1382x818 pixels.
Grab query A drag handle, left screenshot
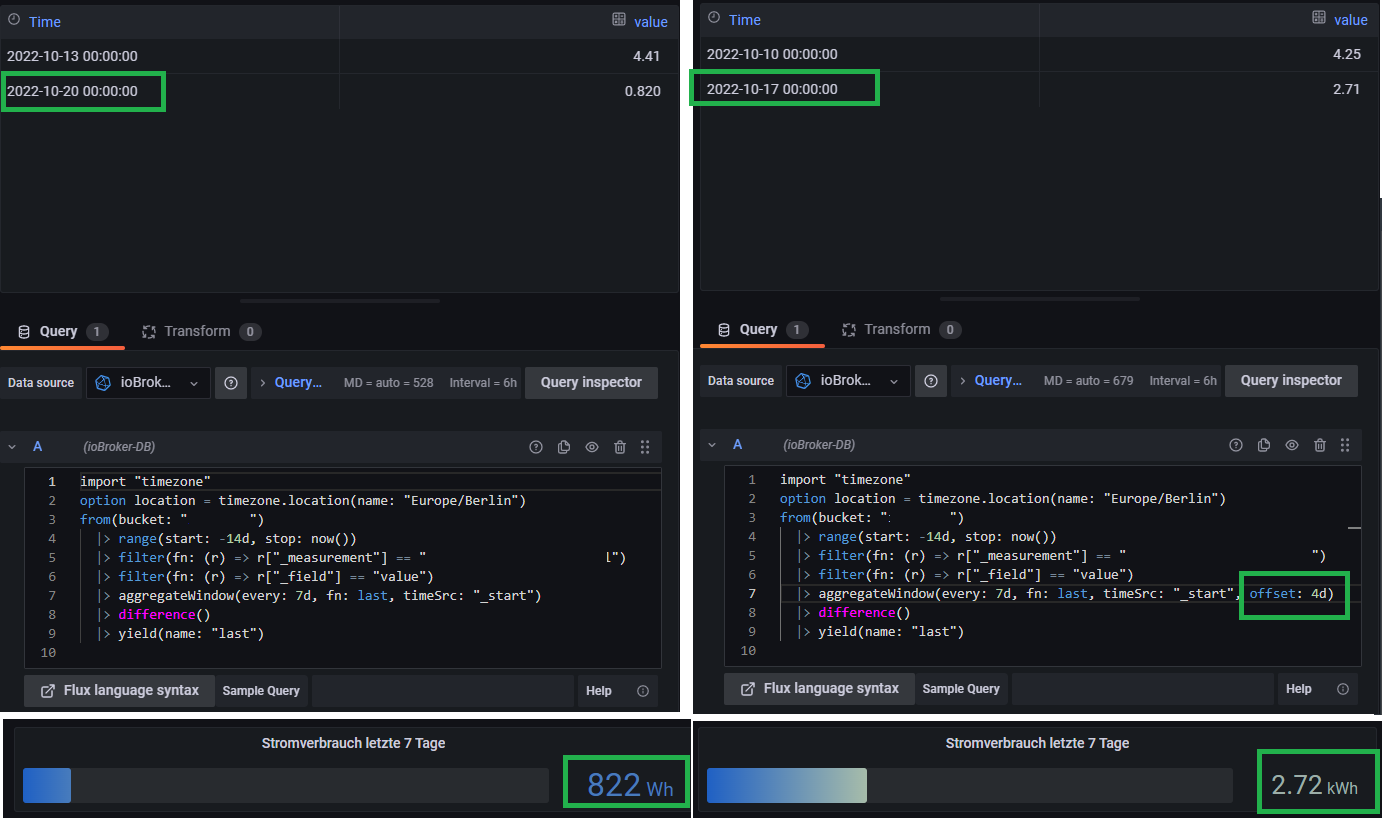coord(645,447)
